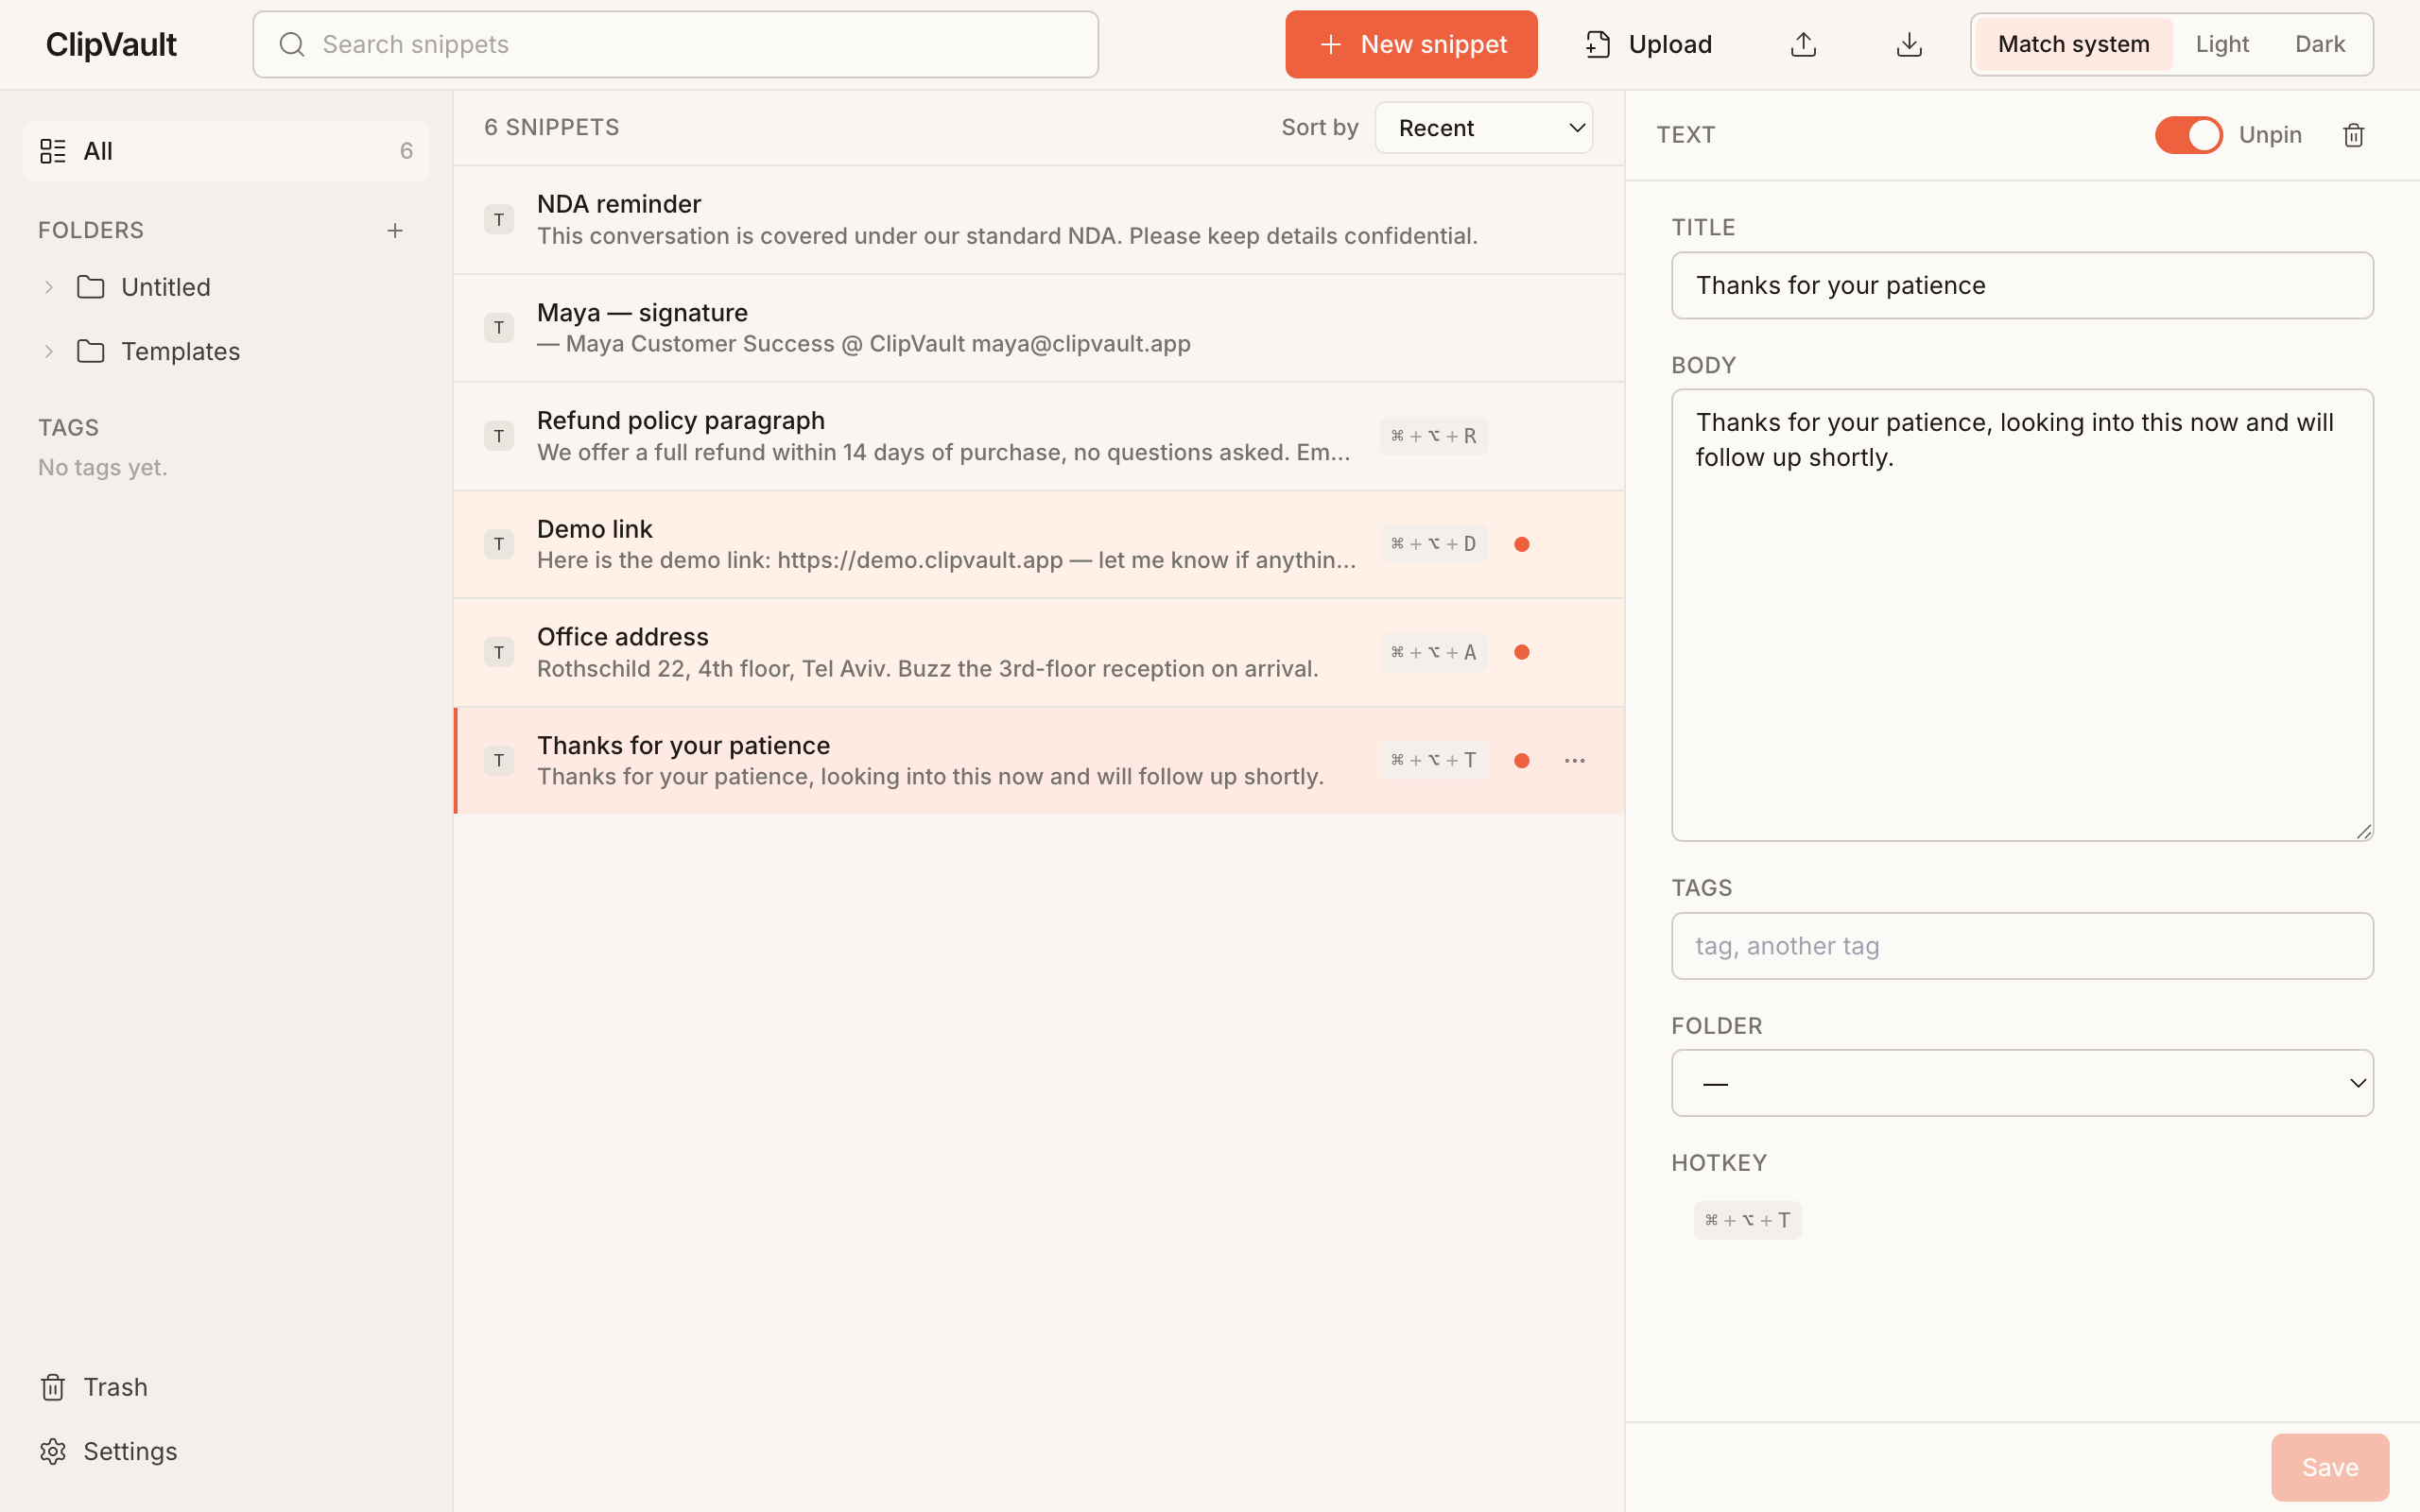
Task: Open the Folder dropdown in editor
Action: (x=2022, y=1083)
